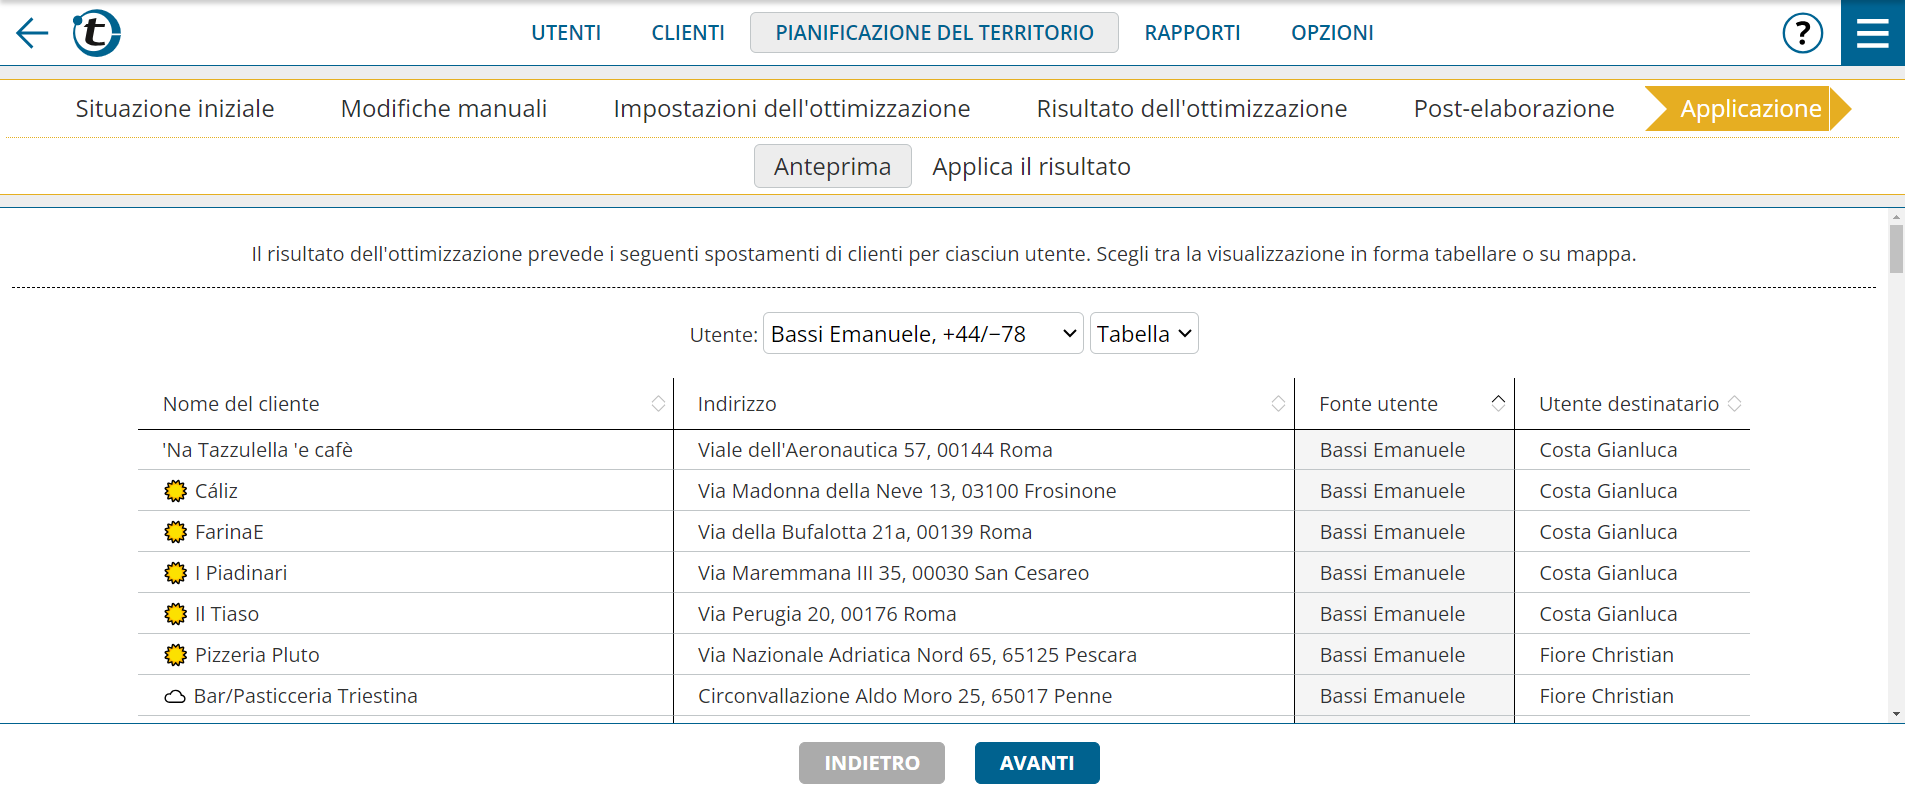Sort by Nome del cliente column
Image resolution: width=1905 pixels, height=802 pixels.
(x=658, y=403)
